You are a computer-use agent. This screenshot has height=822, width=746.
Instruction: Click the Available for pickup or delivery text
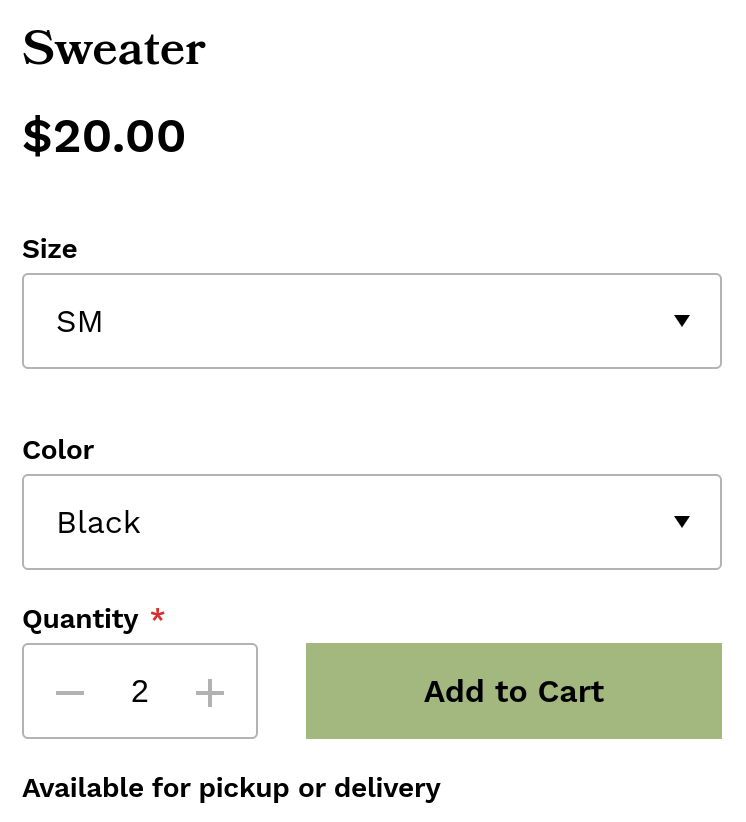[231, 788]
